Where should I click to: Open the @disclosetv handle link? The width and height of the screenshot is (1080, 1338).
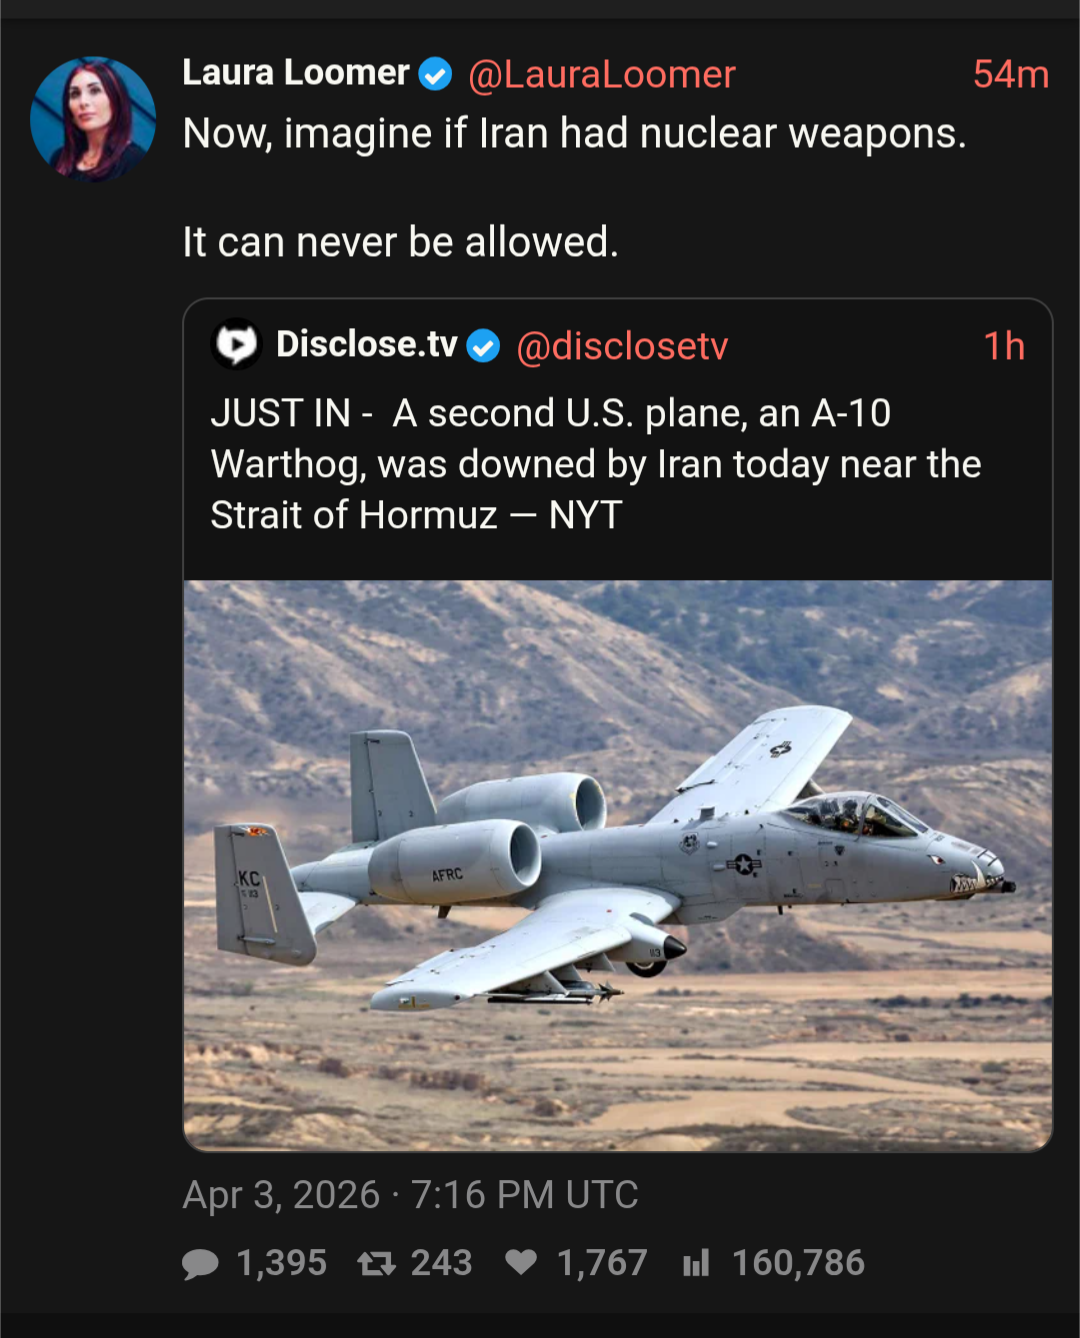point(622,346)
